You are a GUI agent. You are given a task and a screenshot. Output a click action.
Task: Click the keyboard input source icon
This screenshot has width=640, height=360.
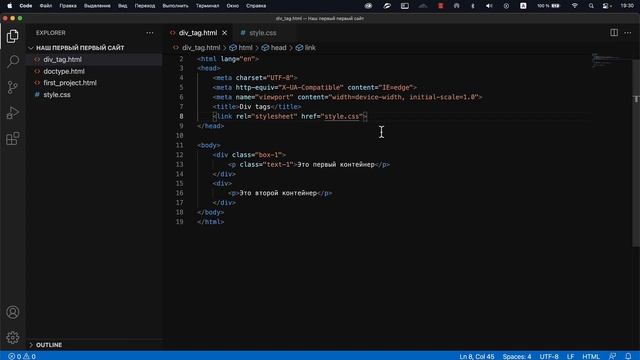523,6
